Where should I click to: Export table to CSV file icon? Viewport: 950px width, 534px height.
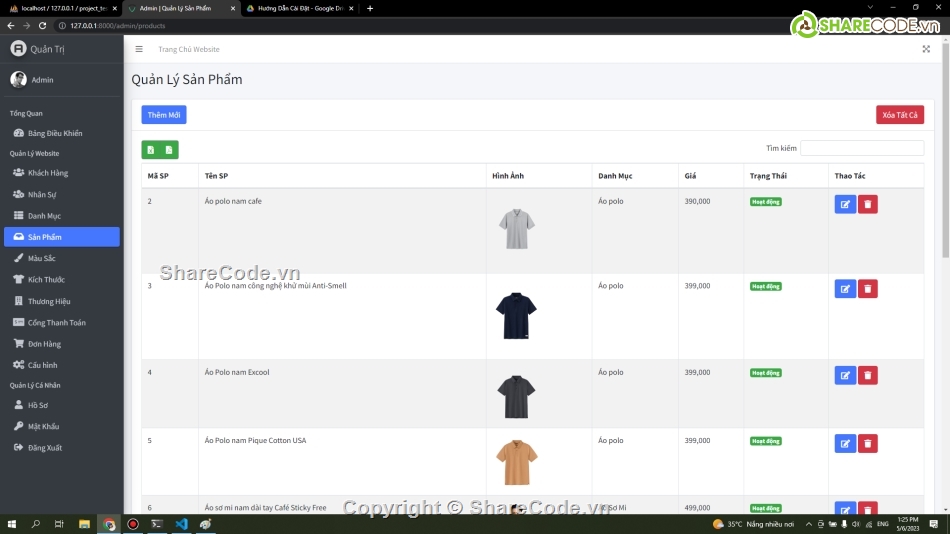pyautogui.click(x=169, y=150)
